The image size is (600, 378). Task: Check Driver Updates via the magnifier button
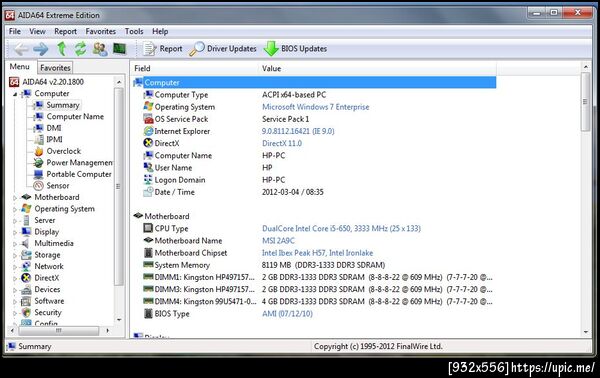[x=223, y=49]
